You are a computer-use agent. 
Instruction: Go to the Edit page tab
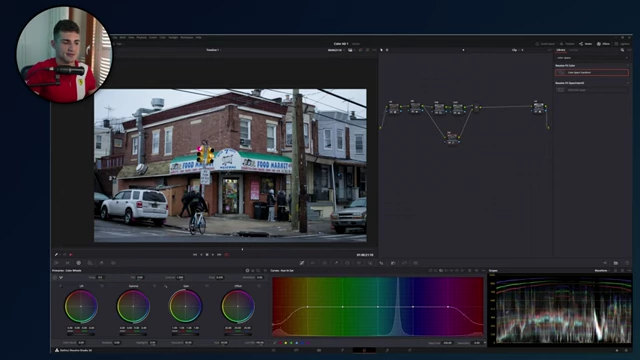pos(319,350)
